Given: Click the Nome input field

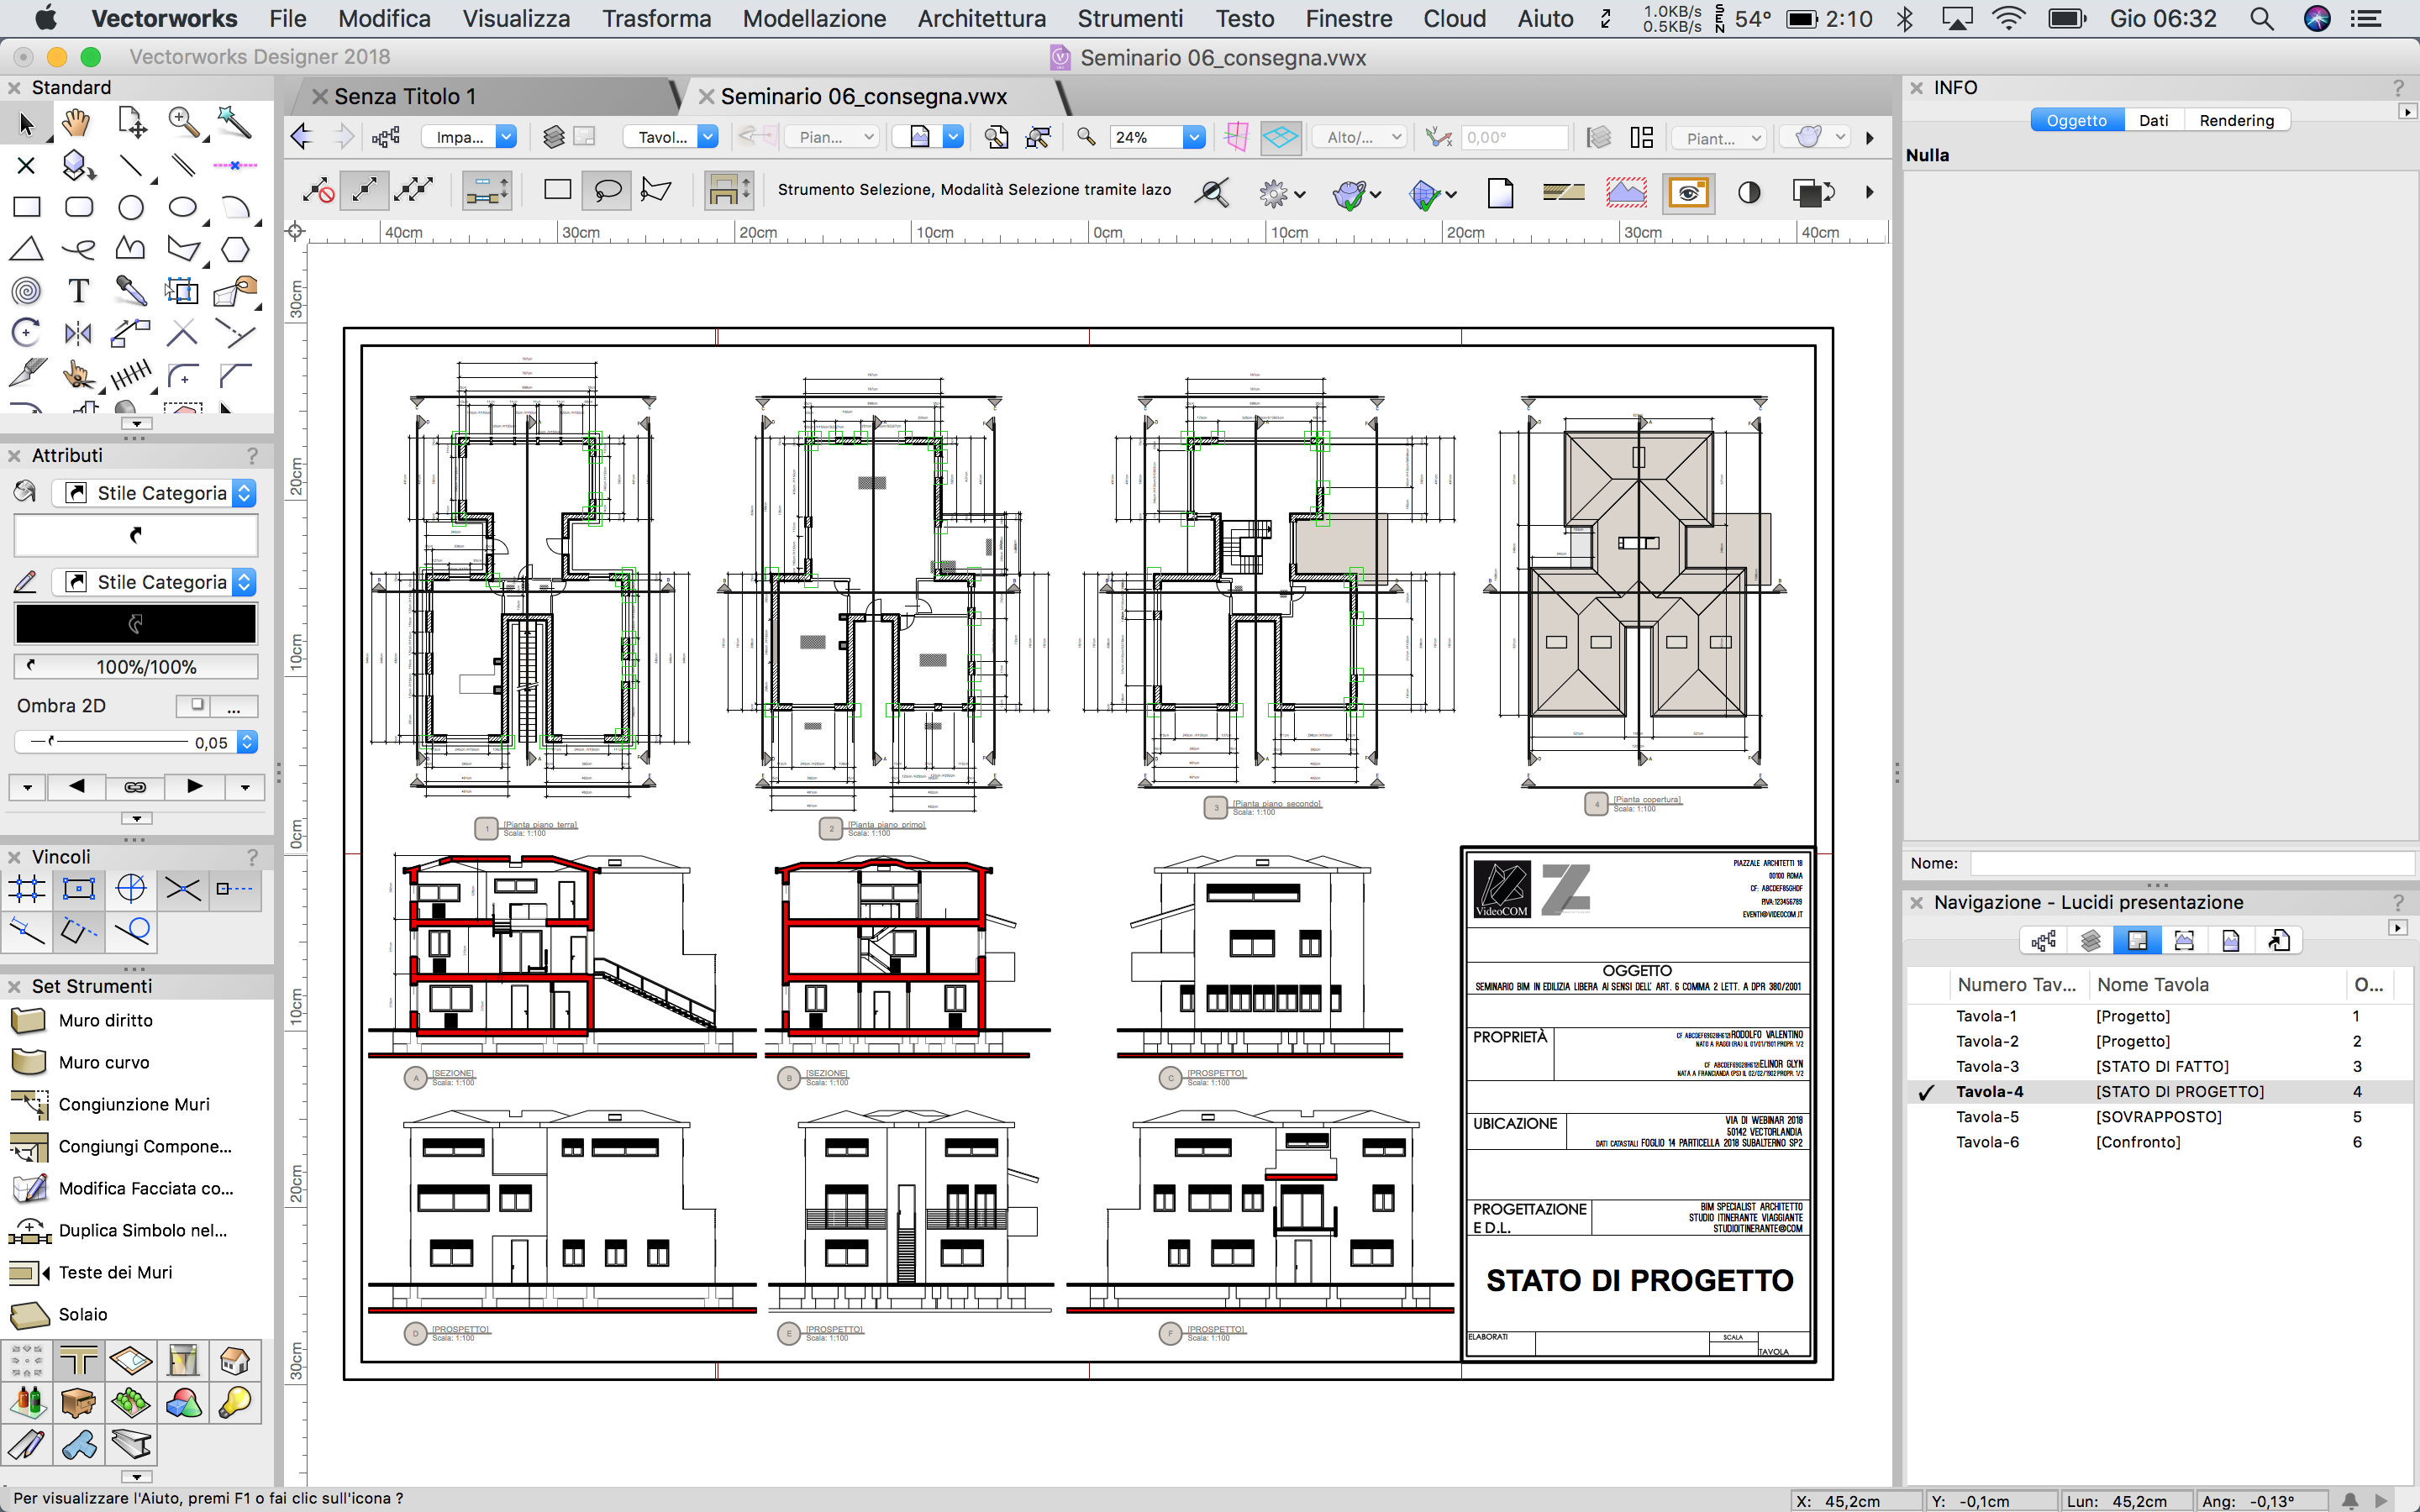Looking at the screenshot, I should 2190,863.
